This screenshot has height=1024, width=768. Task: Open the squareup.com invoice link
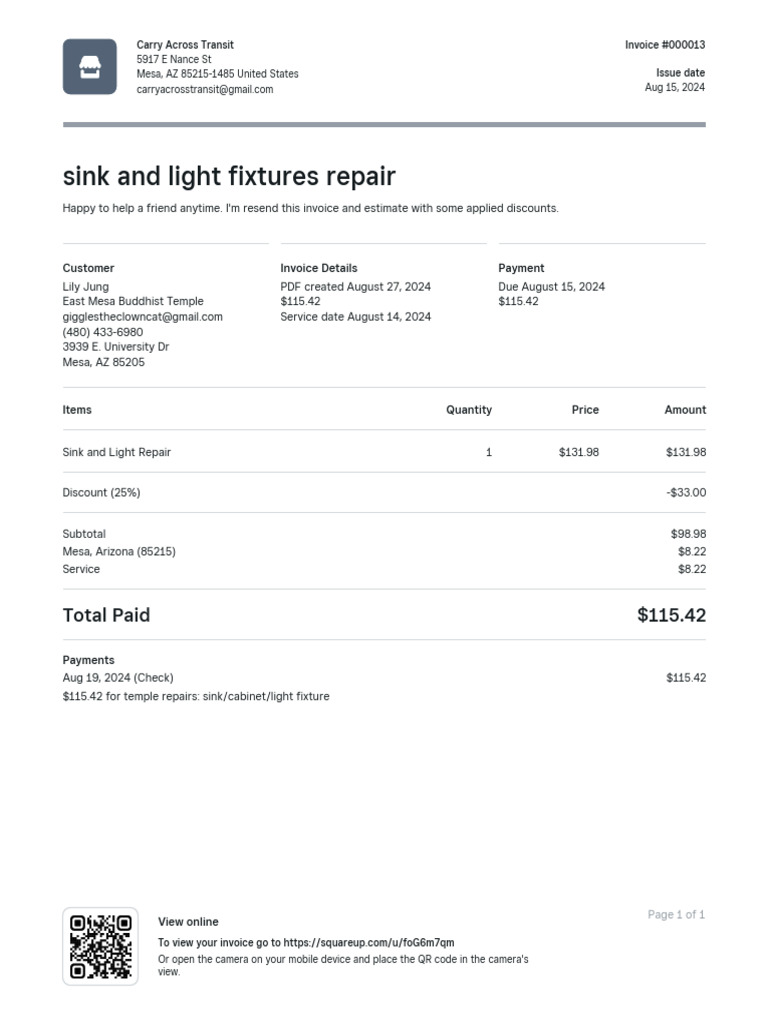pos(368,943)
